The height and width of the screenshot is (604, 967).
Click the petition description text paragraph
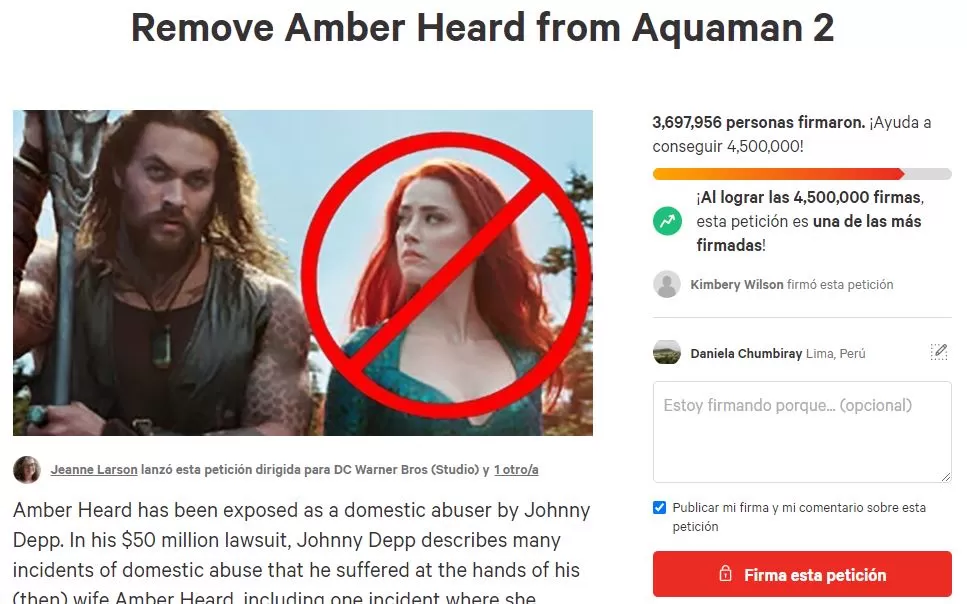[302, 552]
